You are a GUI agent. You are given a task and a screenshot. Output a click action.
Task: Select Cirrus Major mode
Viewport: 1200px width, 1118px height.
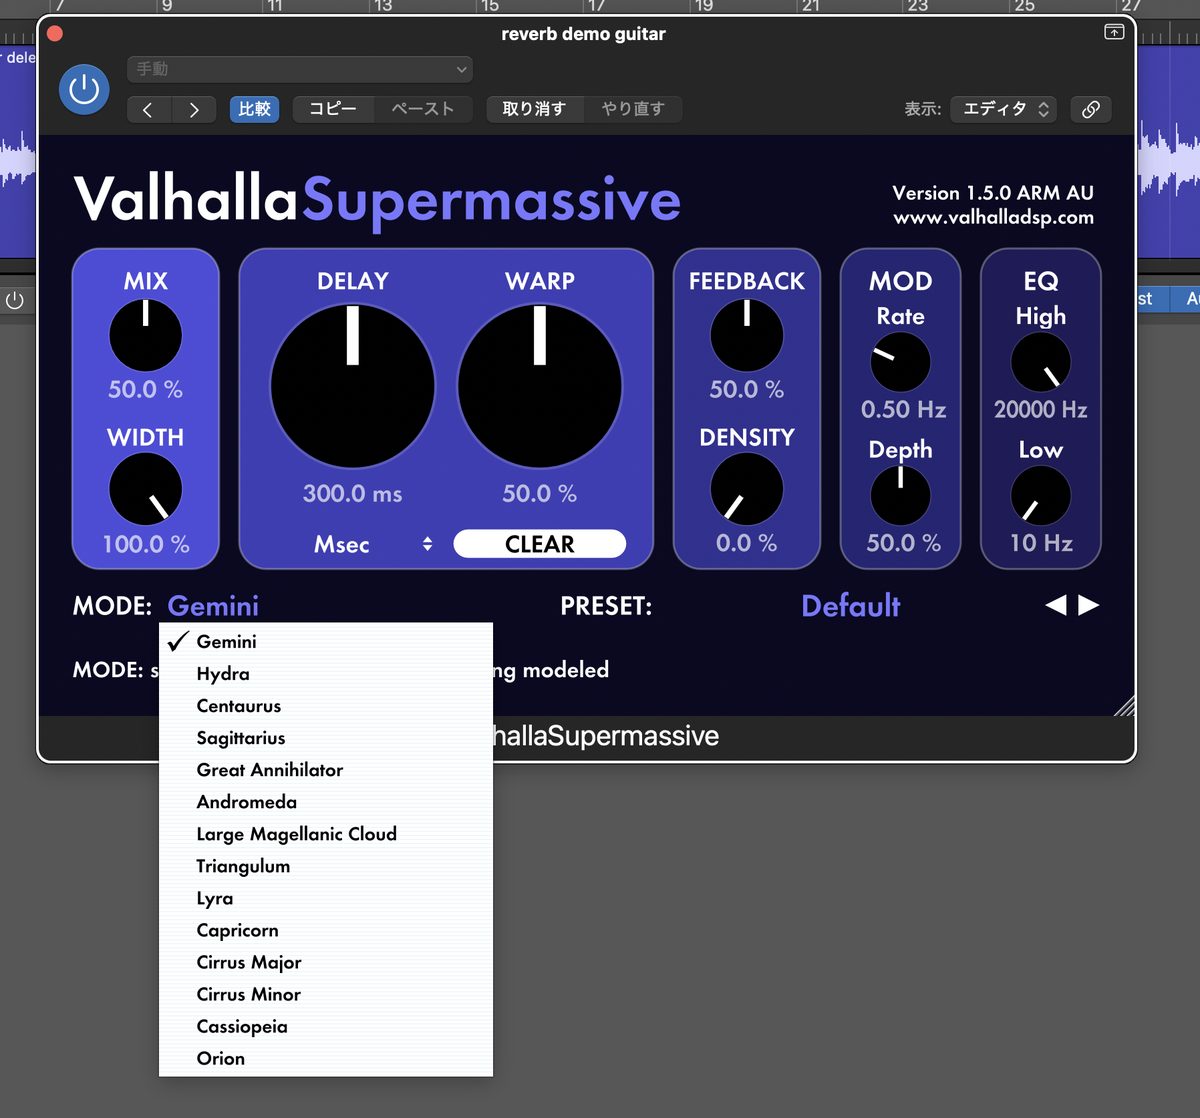pyautogui.click(x=326, y=961)
